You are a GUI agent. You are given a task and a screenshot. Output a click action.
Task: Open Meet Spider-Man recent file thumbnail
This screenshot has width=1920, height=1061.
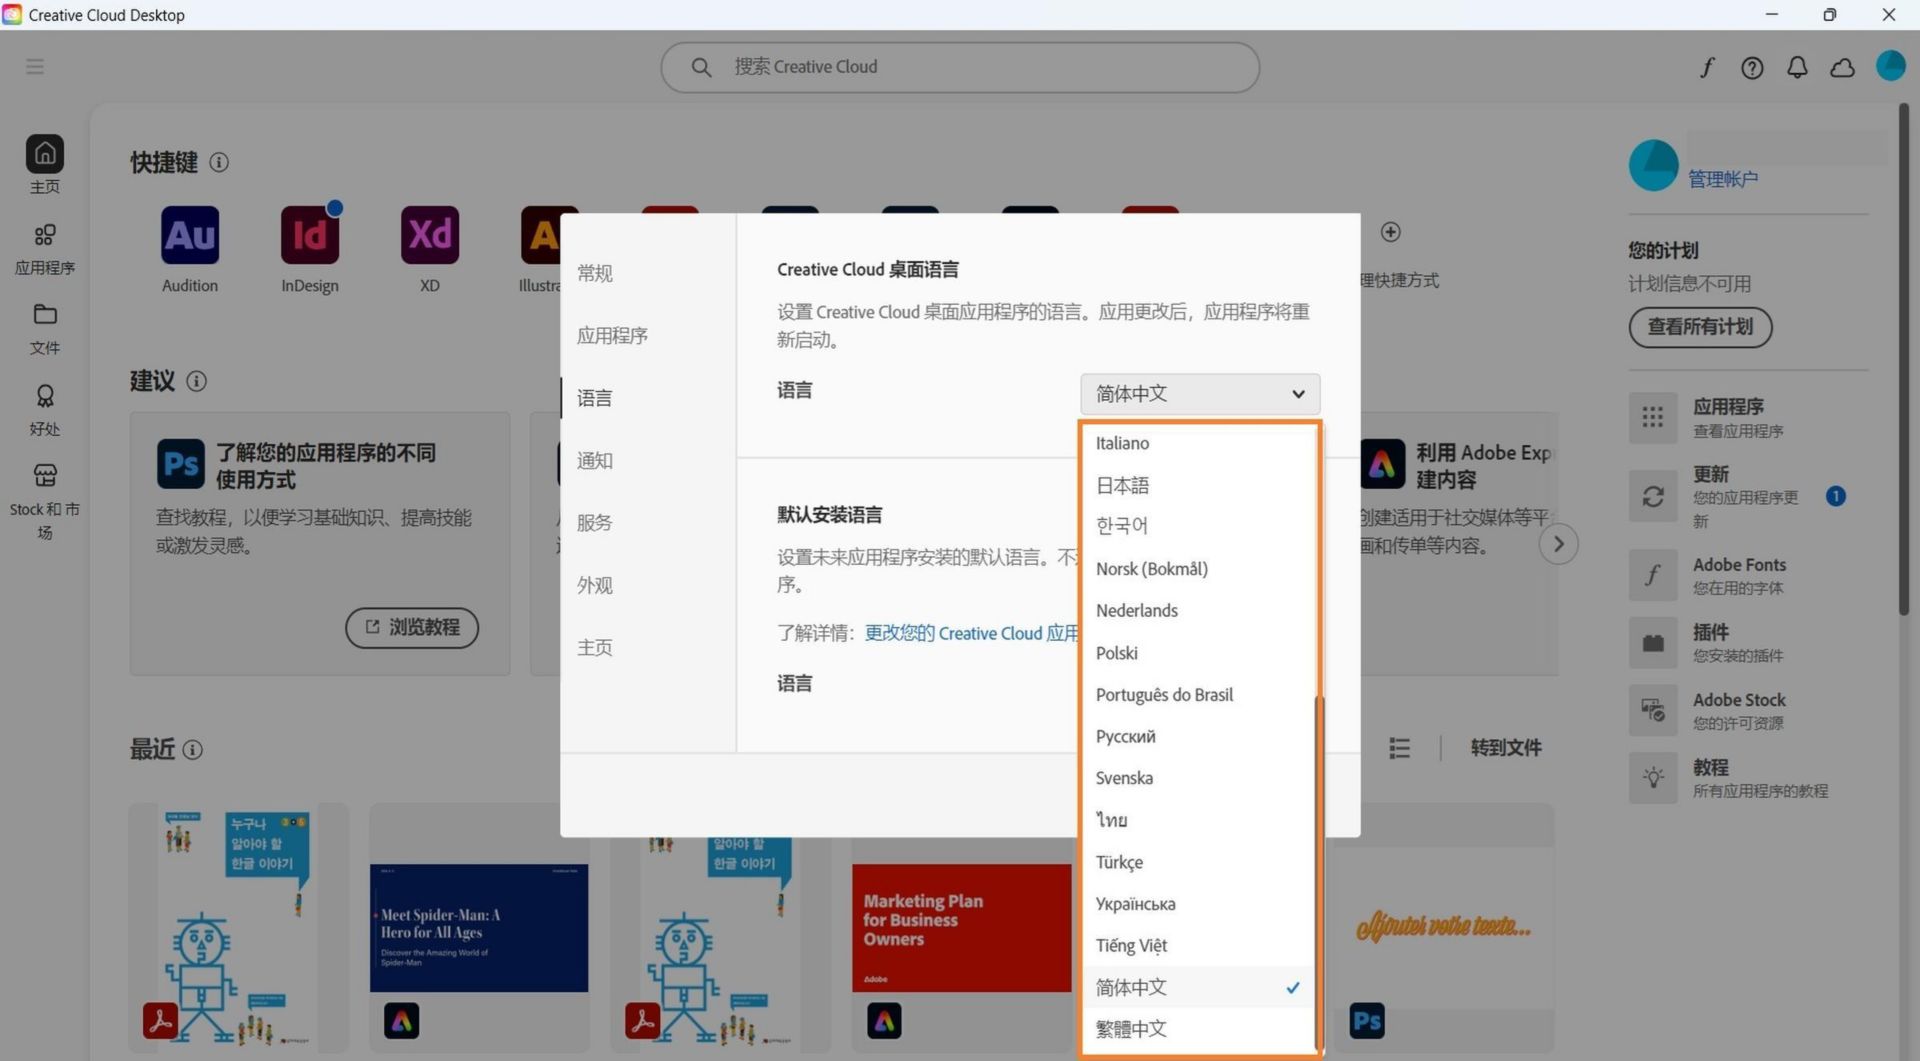[x=479, y=928]
